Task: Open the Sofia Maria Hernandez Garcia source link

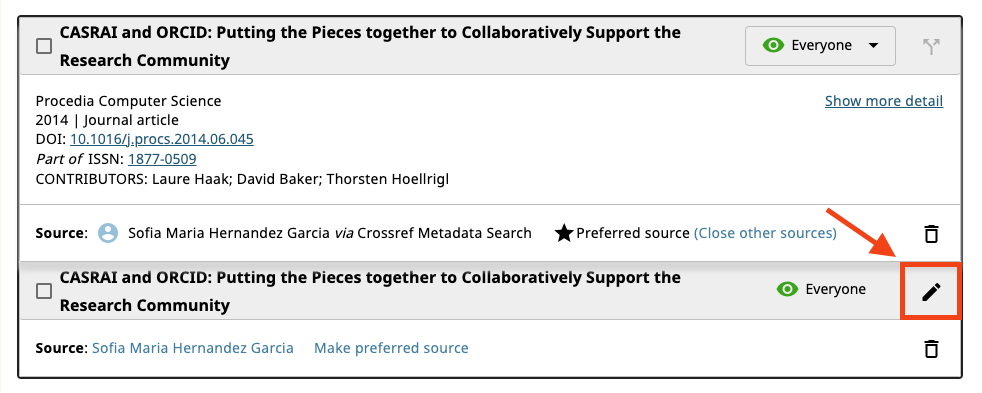Action: click(x=193, y=348)
